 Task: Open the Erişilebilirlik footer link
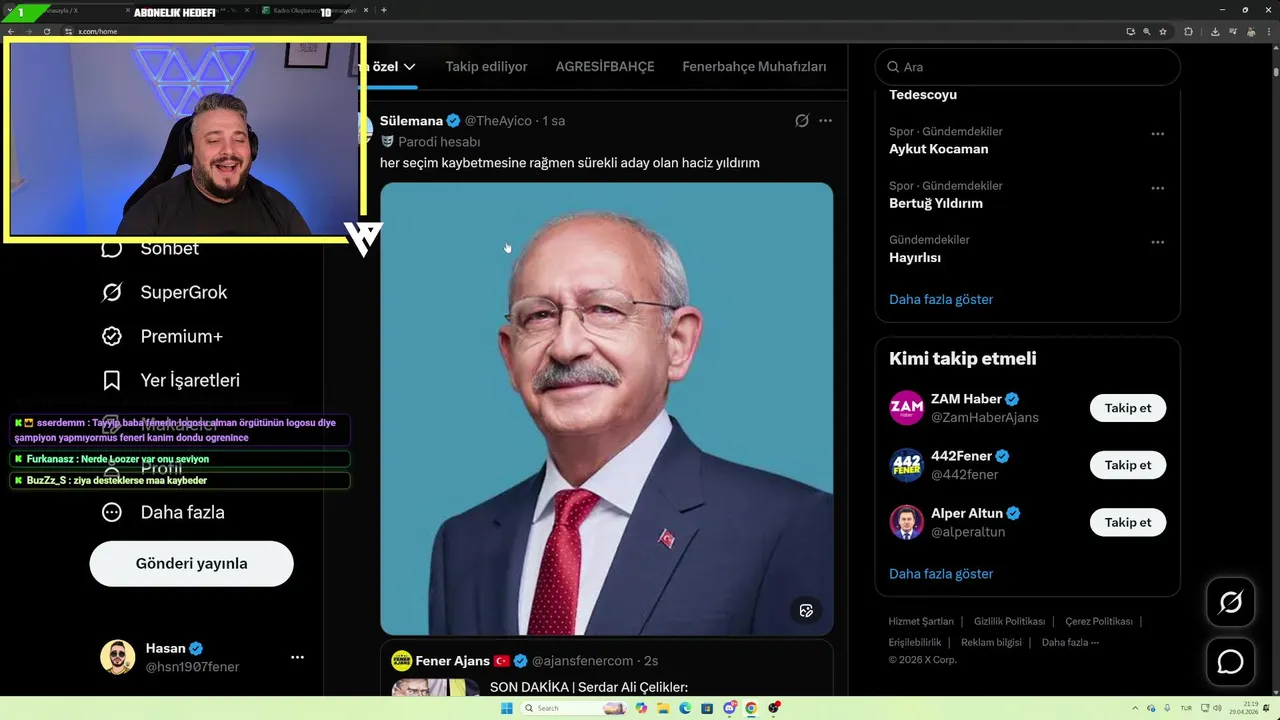pyautogui.click(x=915, y=642)
